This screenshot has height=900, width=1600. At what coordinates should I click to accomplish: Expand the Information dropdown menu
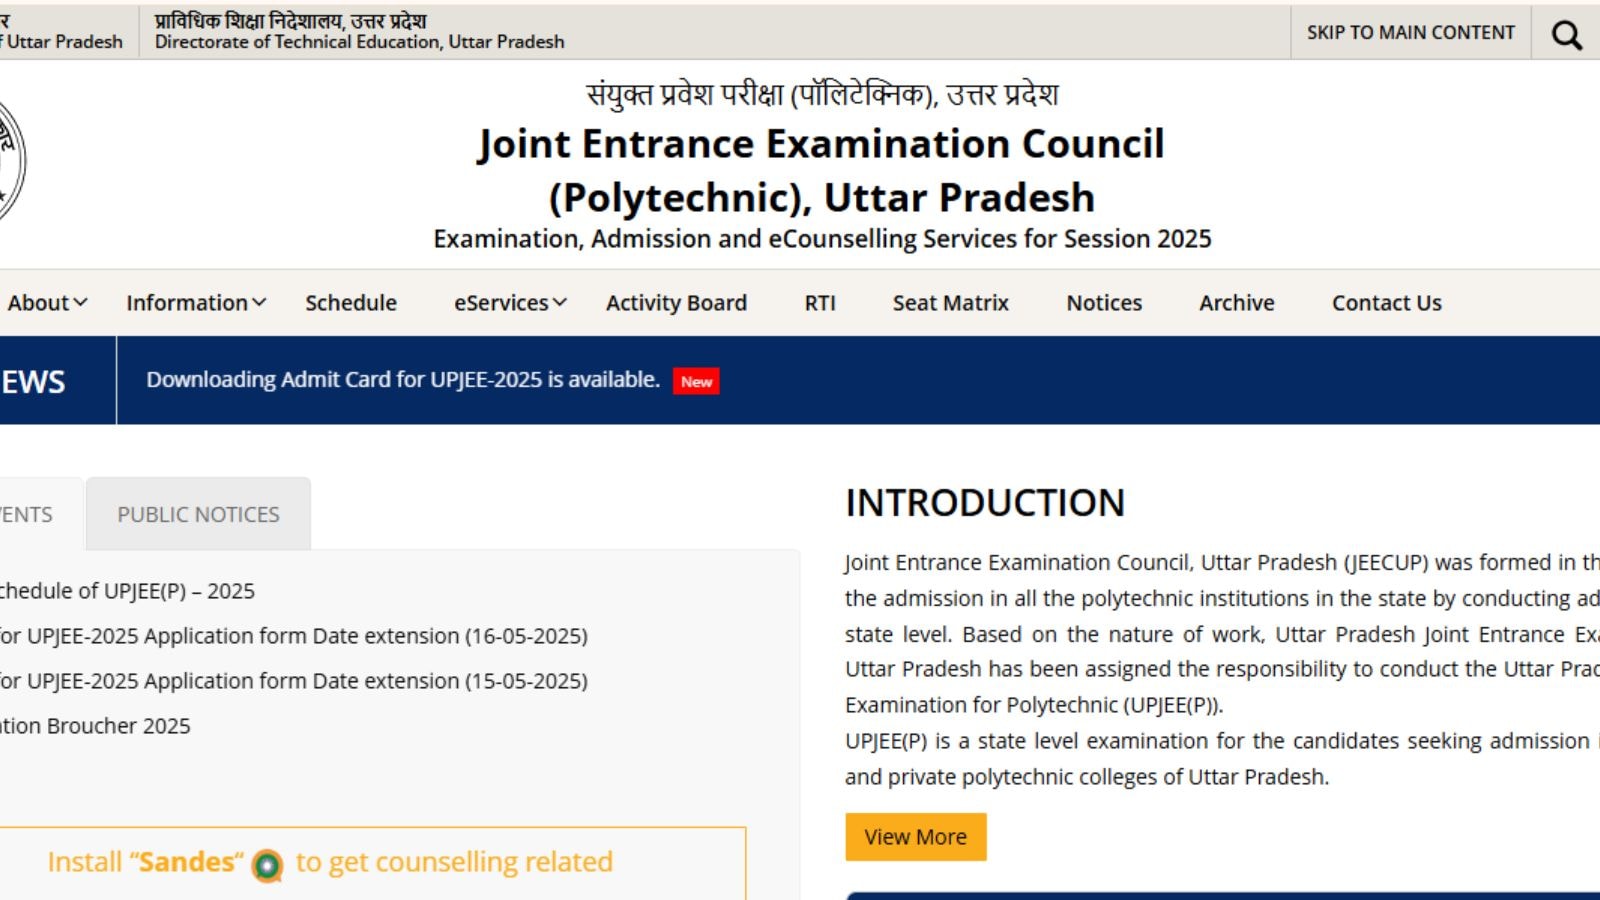[x=196, y=303]
